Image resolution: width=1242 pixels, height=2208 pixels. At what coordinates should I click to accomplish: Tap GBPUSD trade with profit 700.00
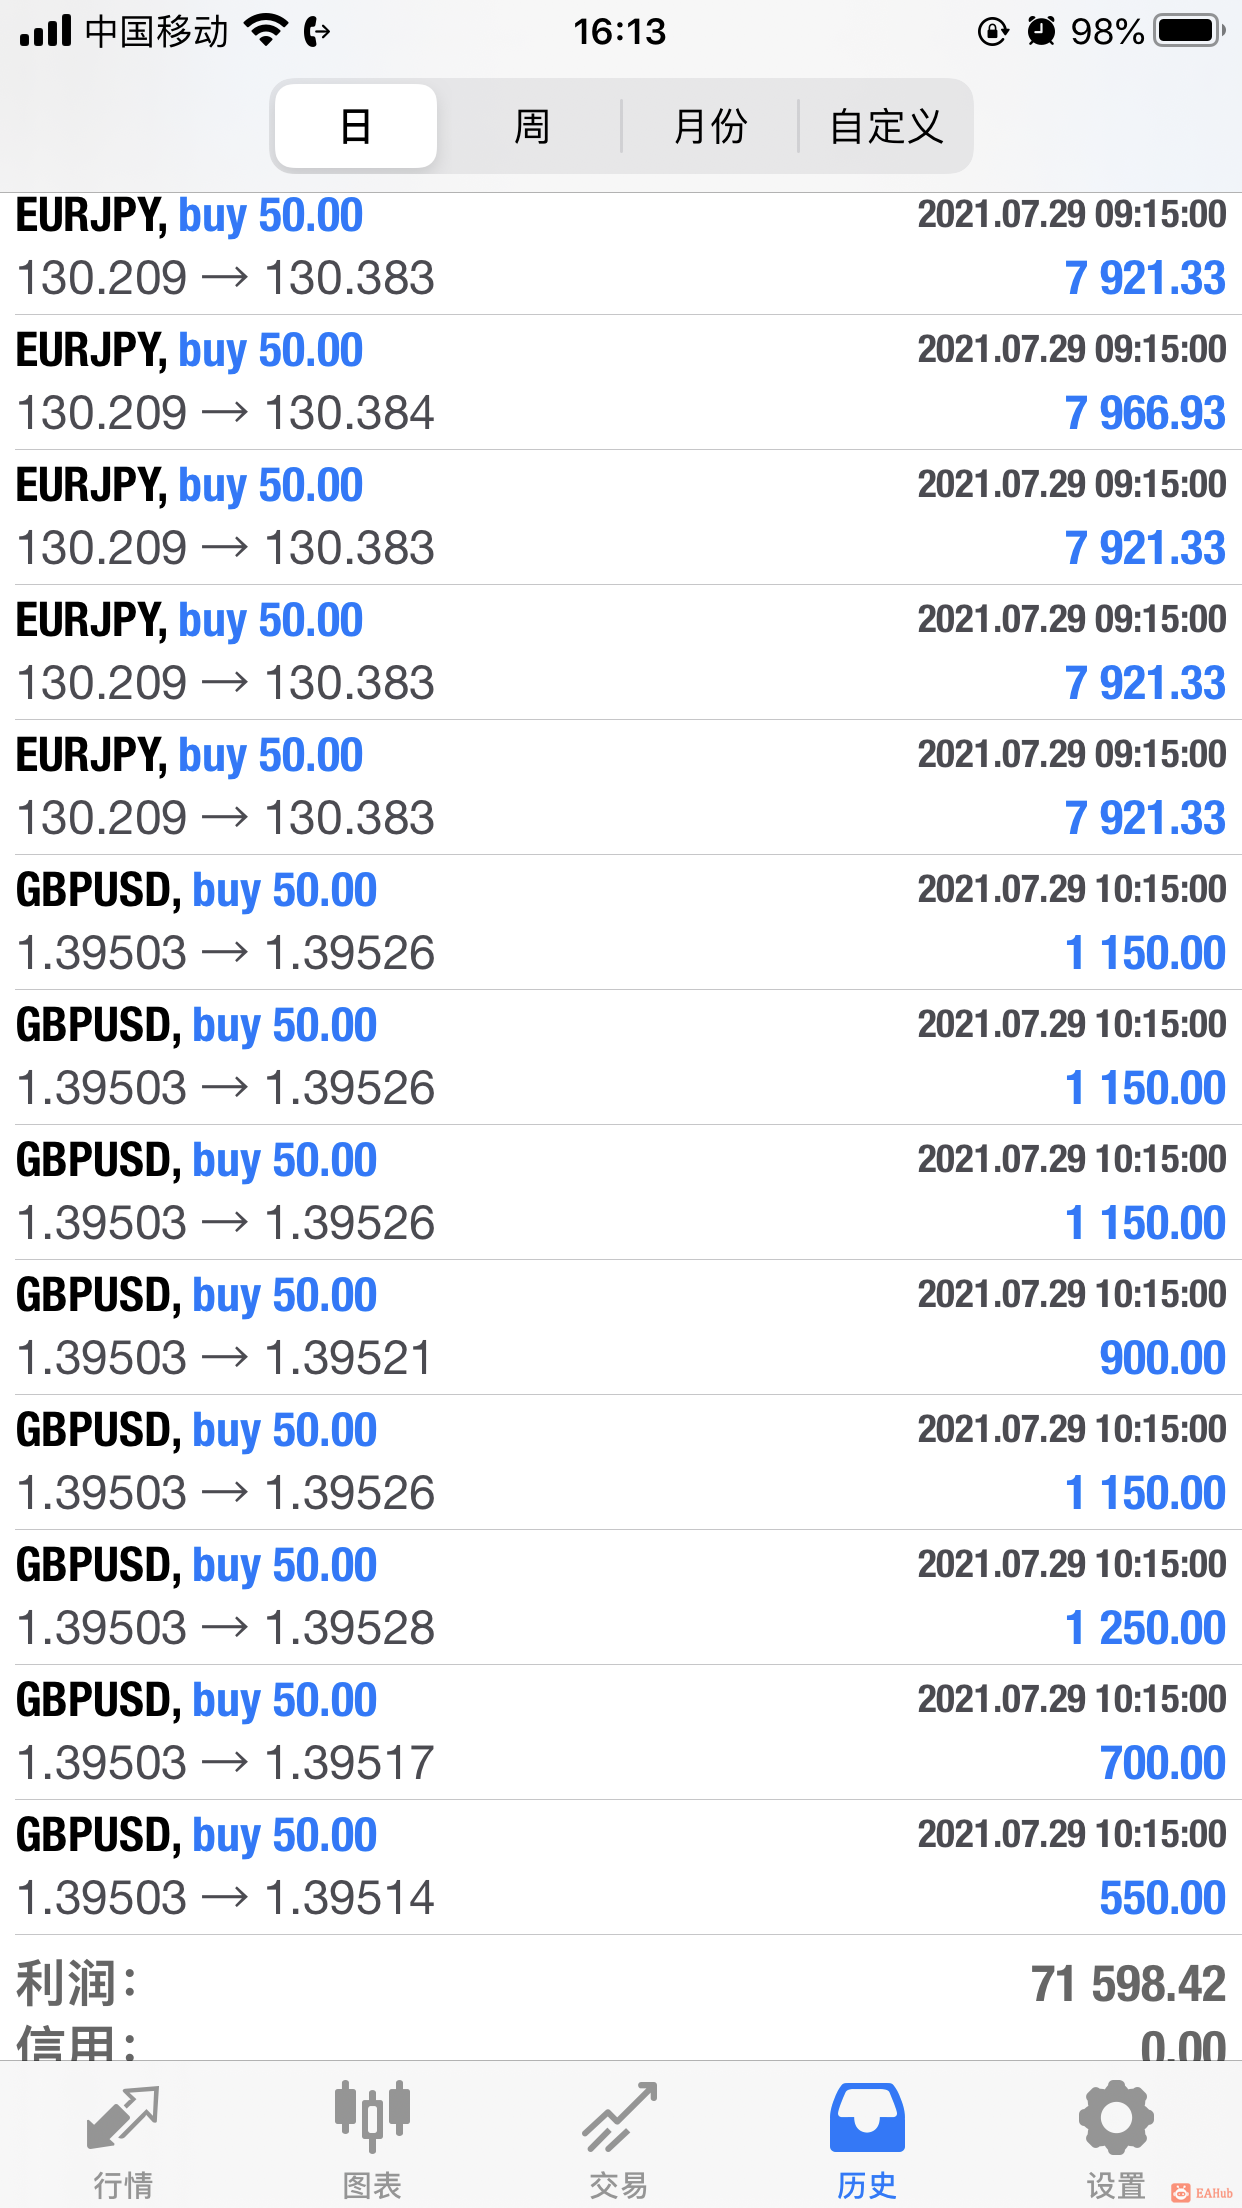coord(620,1732)
